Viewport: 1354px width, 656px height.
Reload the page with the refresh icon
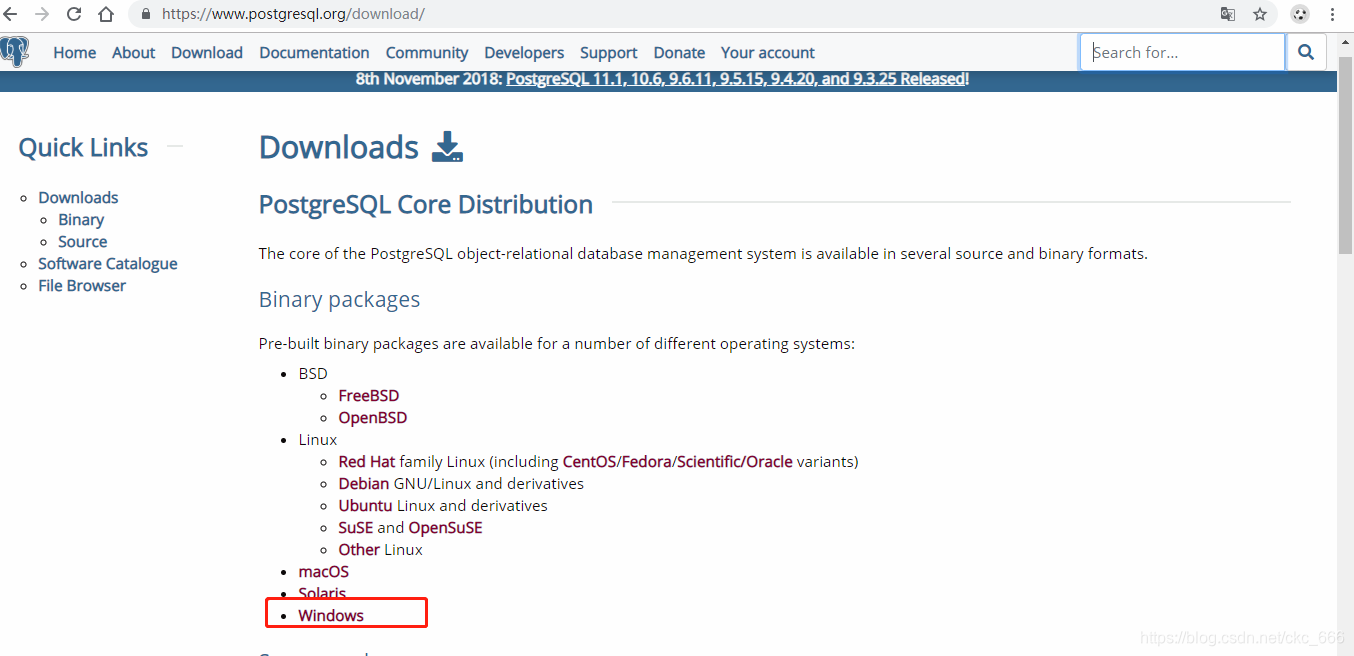click(x=74, y=14)
